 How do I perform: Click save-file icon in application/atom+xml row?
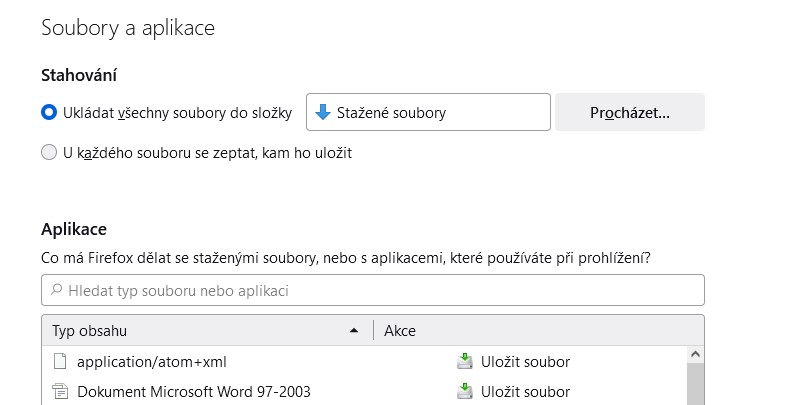[x=464, y=361]
